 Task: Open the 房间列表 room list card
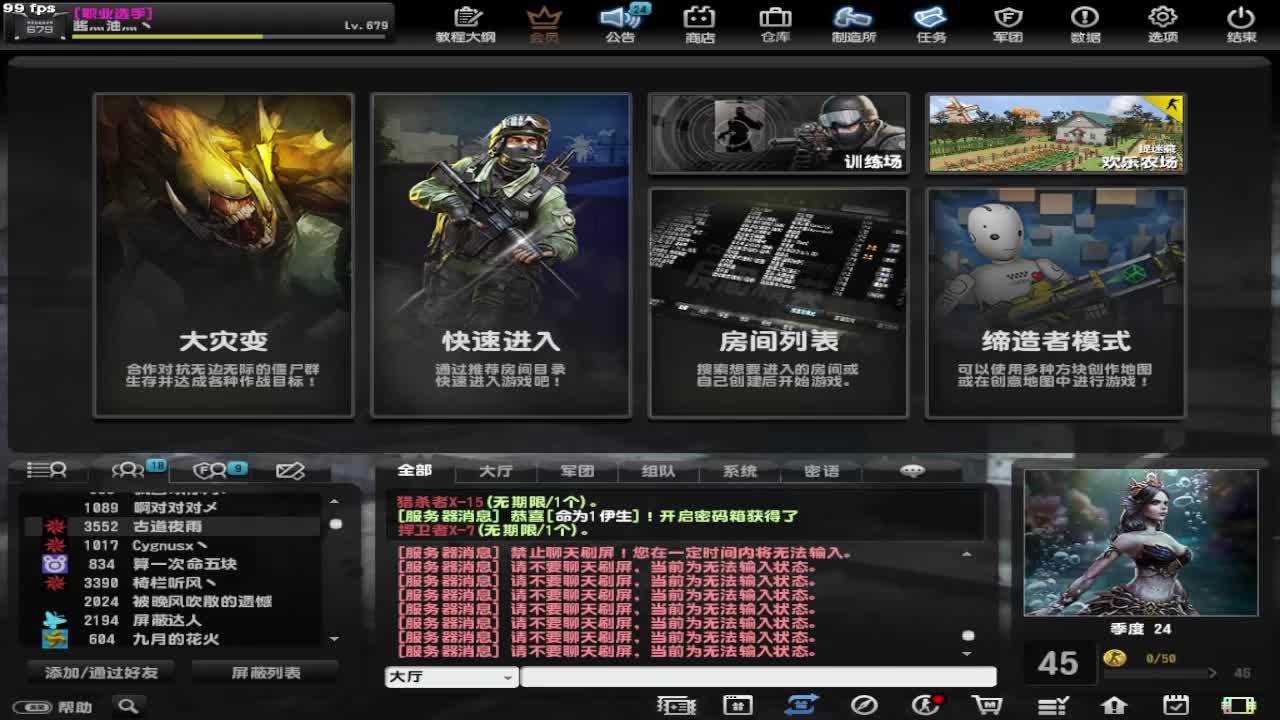pos(778,302)
